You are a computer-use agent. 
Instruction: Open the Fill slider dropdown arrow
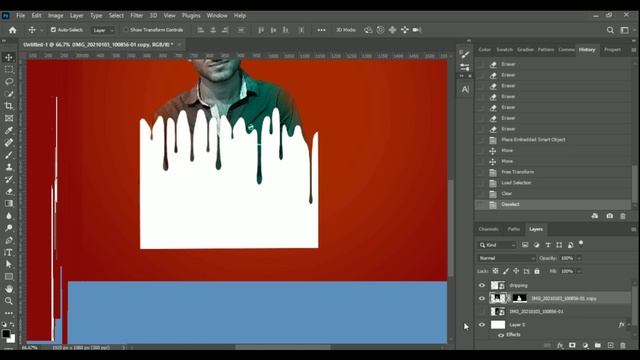tap(579, 271)
